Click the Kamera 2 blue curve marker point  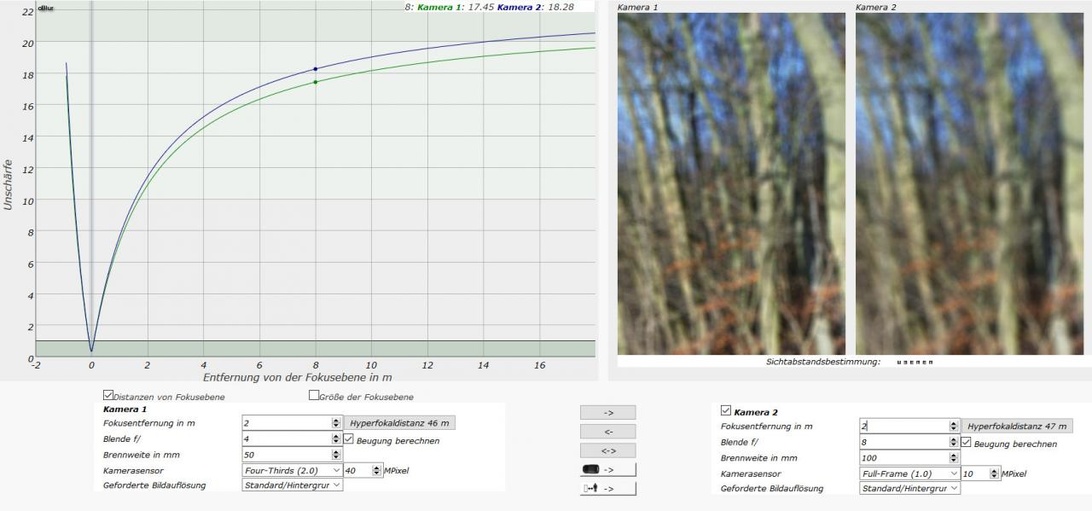316,69
